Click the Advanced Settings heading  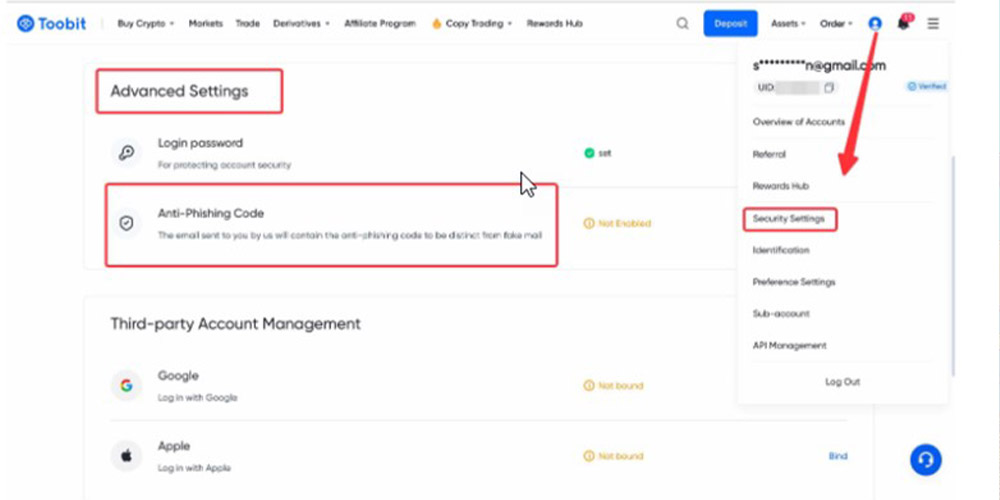(179, 91)
